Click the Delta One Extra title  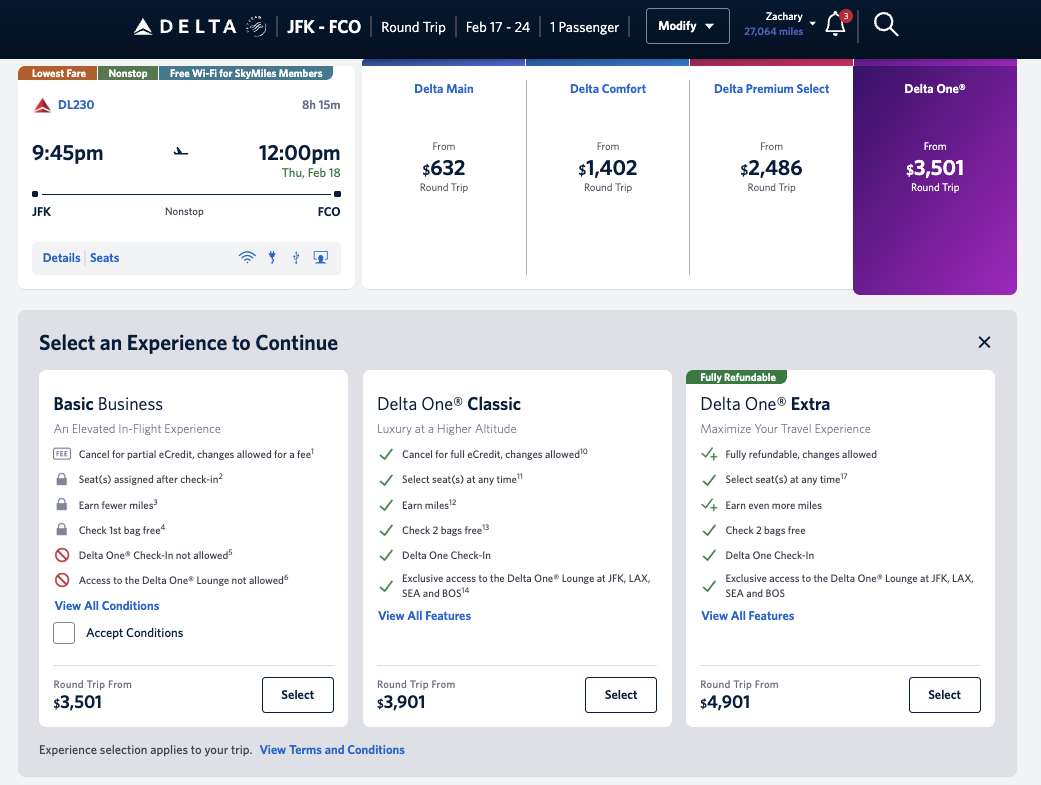765,404
